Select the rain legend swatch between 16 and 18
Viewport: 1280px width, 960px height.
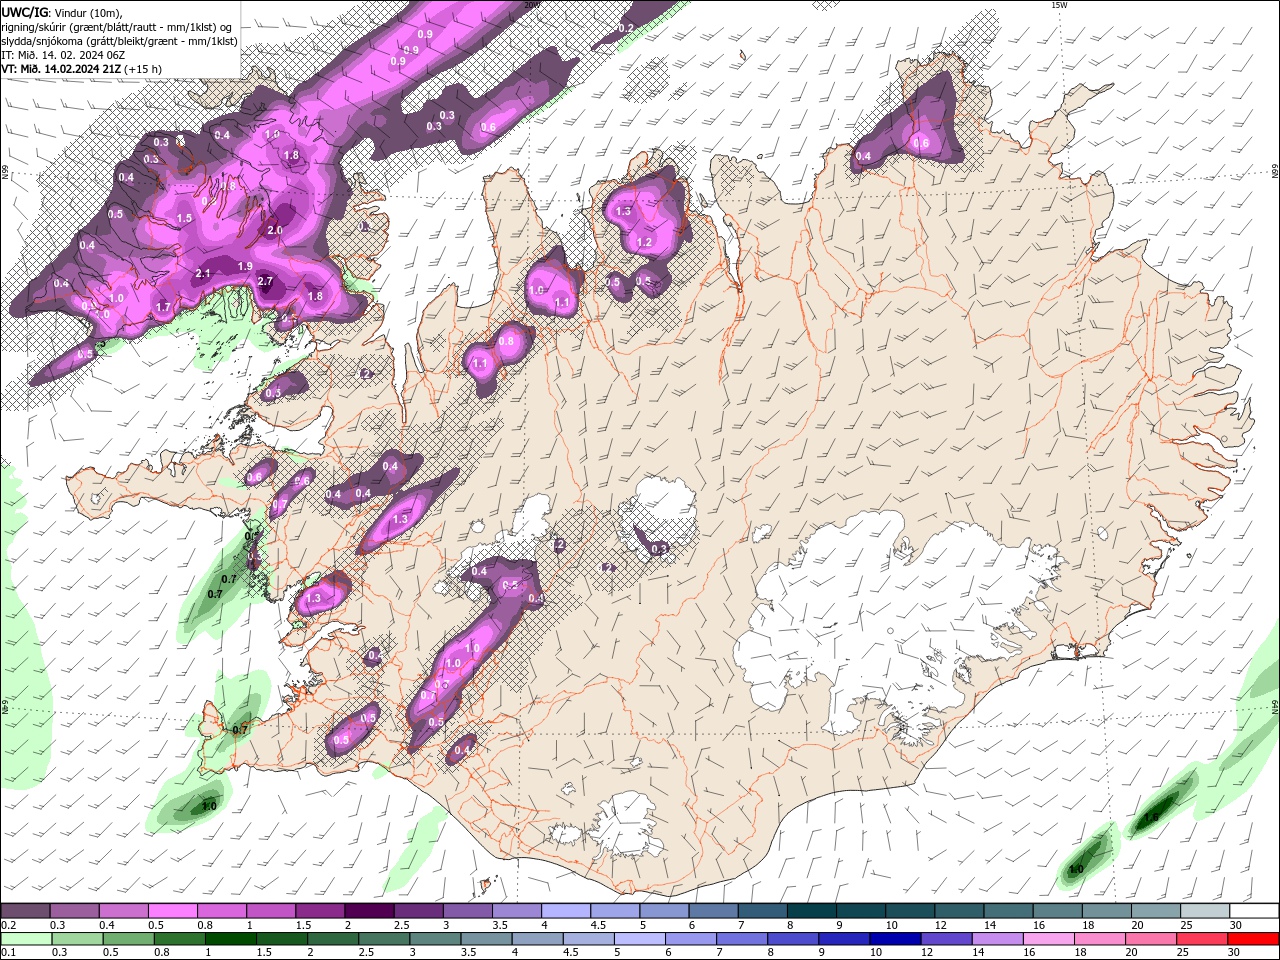click(x=1049, y=939)
